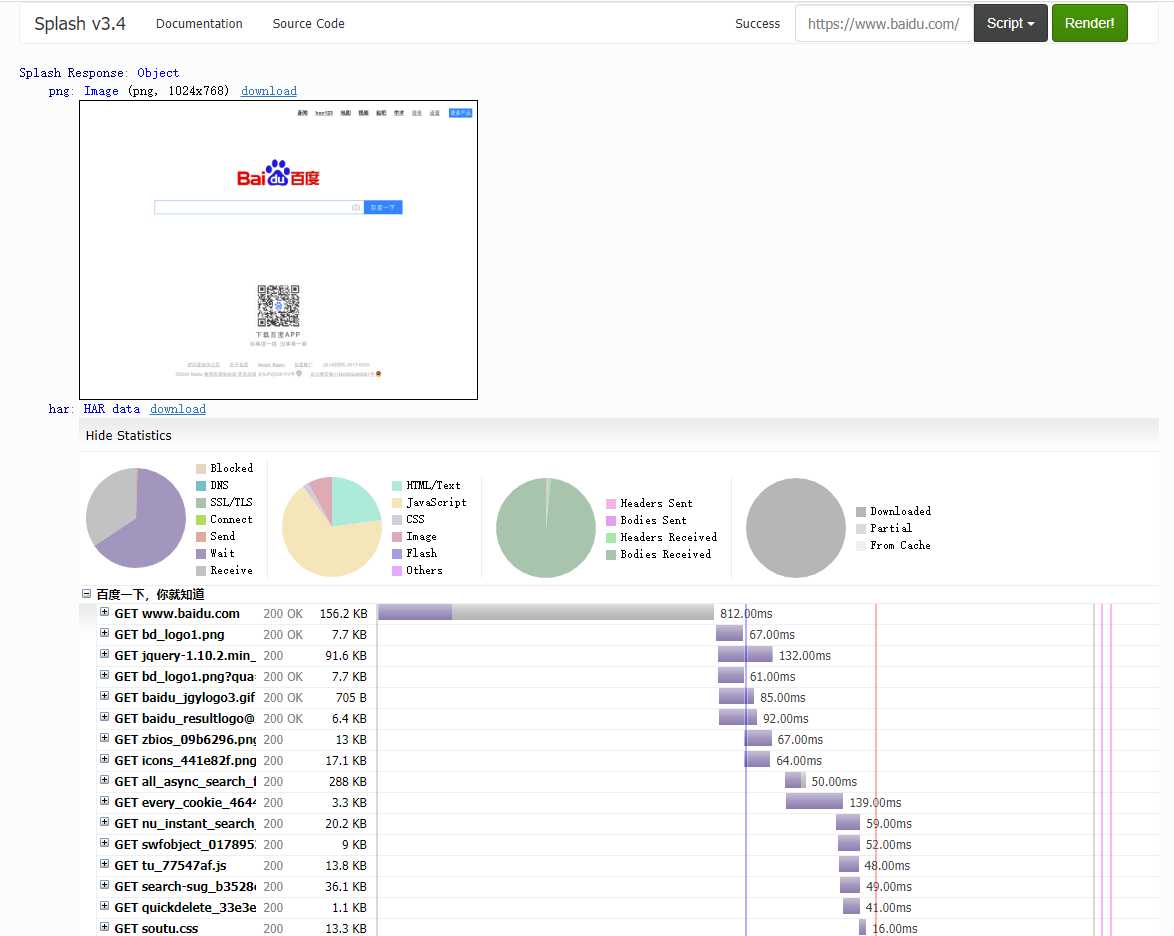Collapse the 百度一下，你就知道 page group
The image size is (1174, 936).
click(86, 594)
